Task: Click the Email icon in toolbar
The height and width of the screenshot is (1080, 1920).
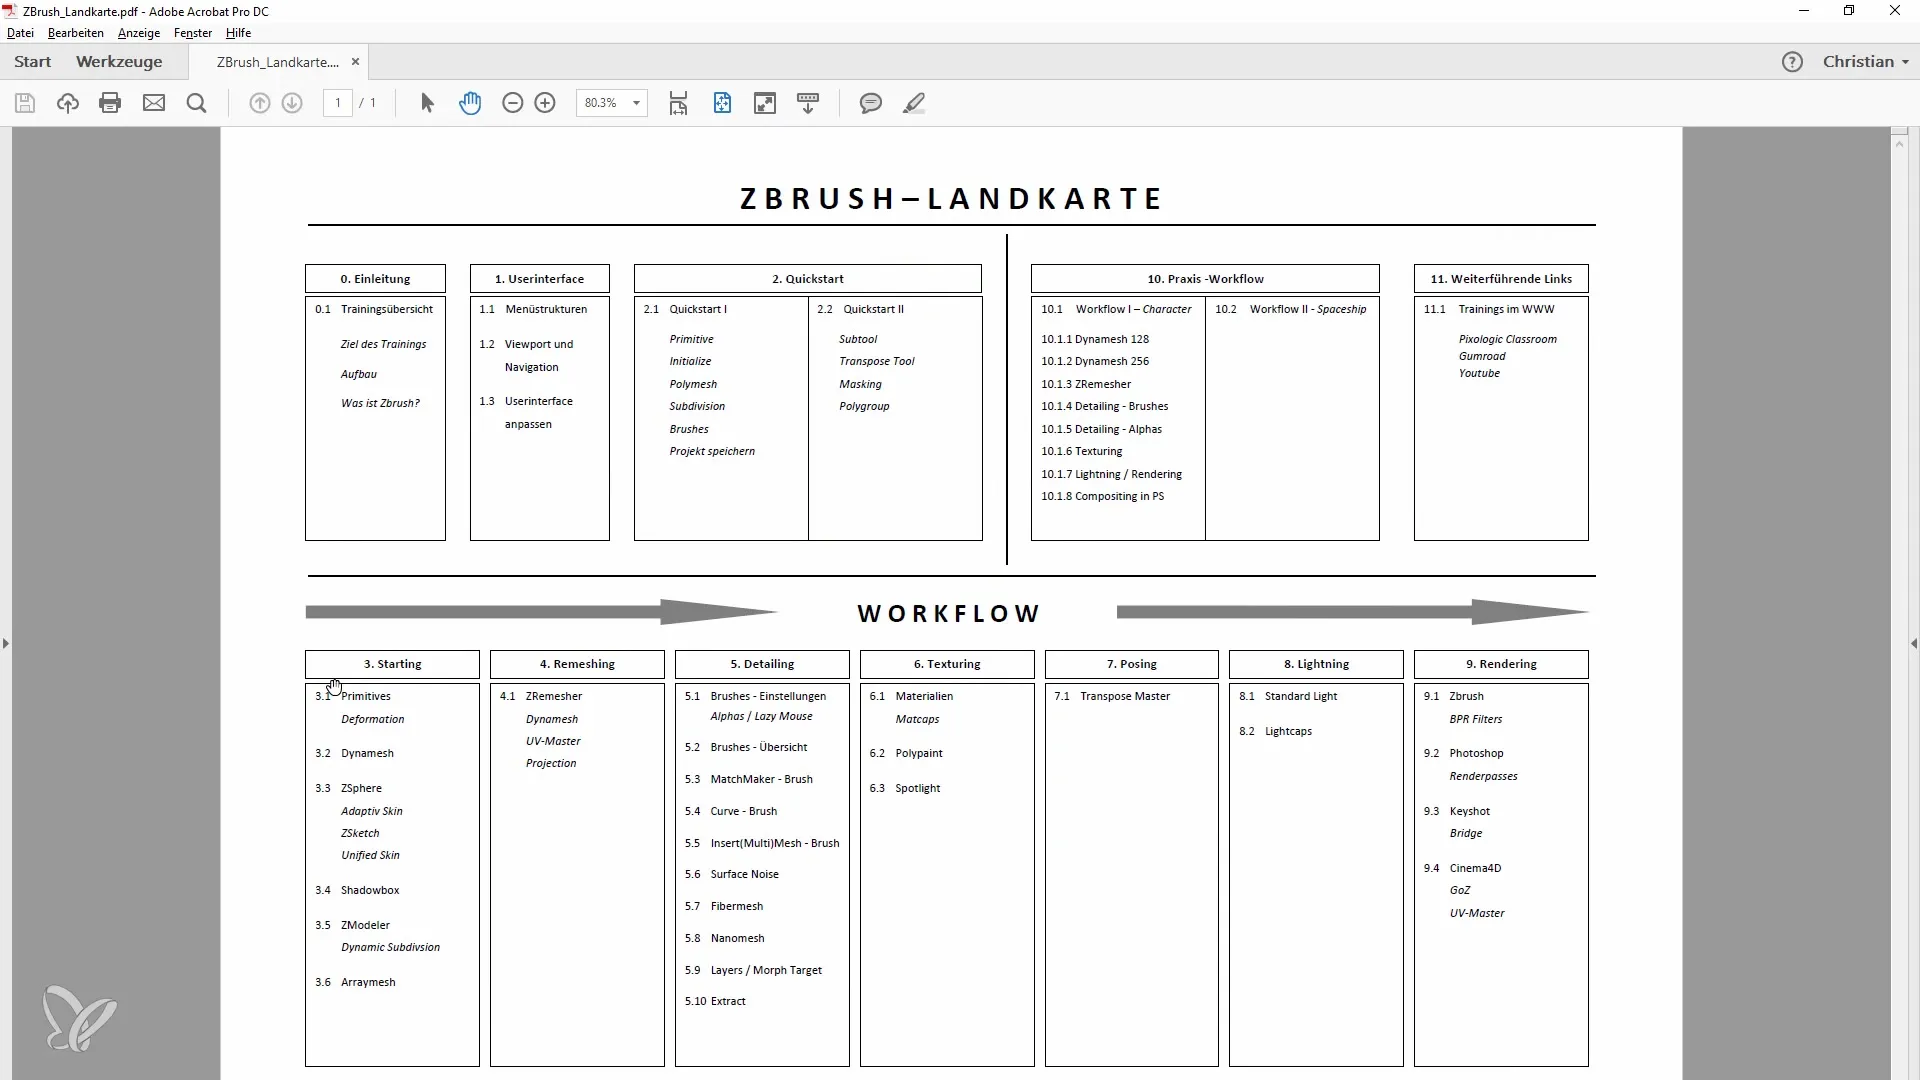Action: click(x=152, y=103)
